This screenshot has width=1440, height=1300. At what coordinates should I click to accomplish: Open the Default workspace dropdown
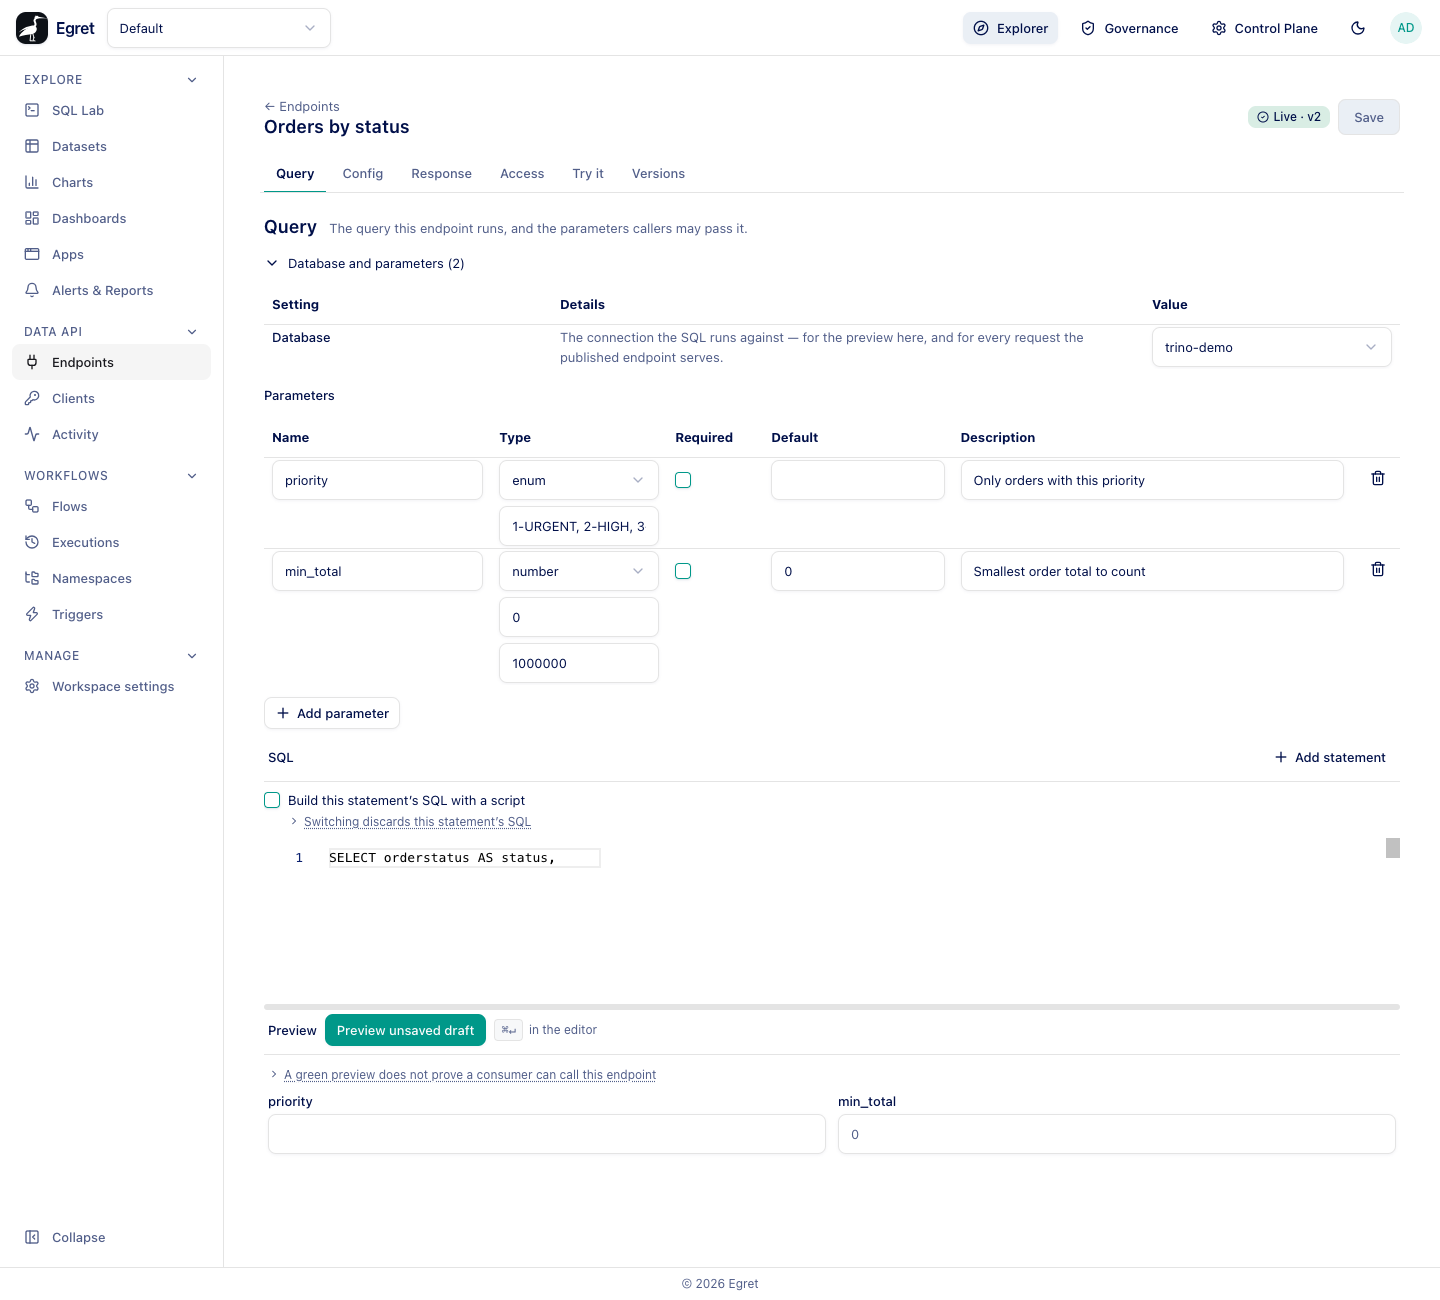pos(219,28)
